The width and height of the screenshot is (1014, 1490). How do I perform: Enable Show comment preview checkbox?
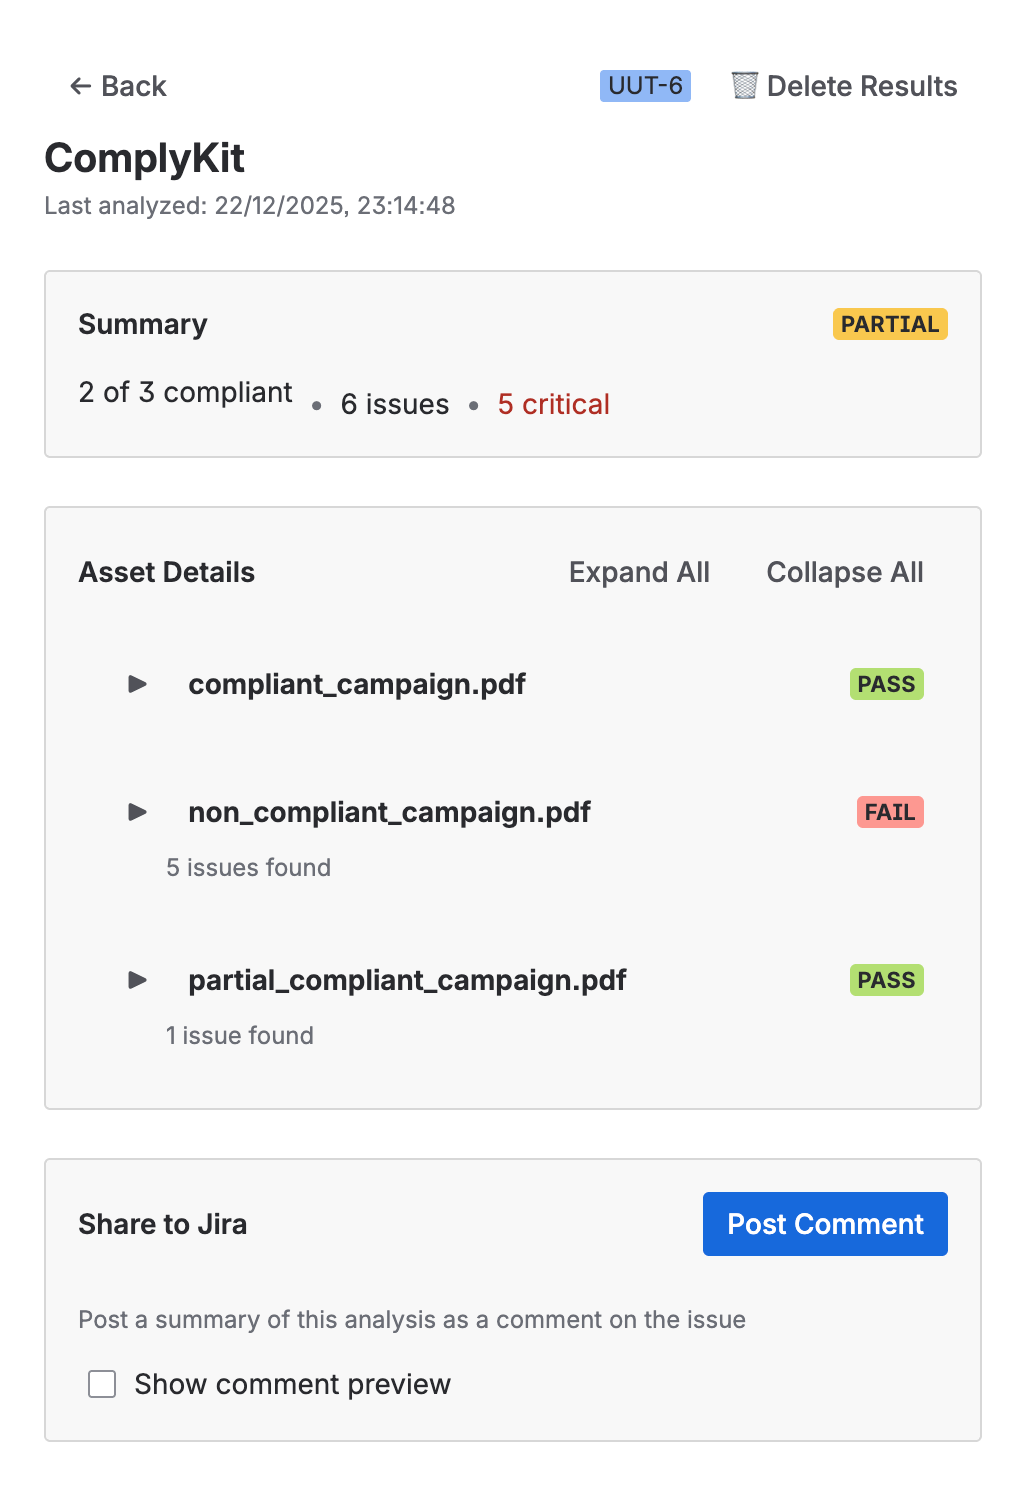click(102, 1384)
